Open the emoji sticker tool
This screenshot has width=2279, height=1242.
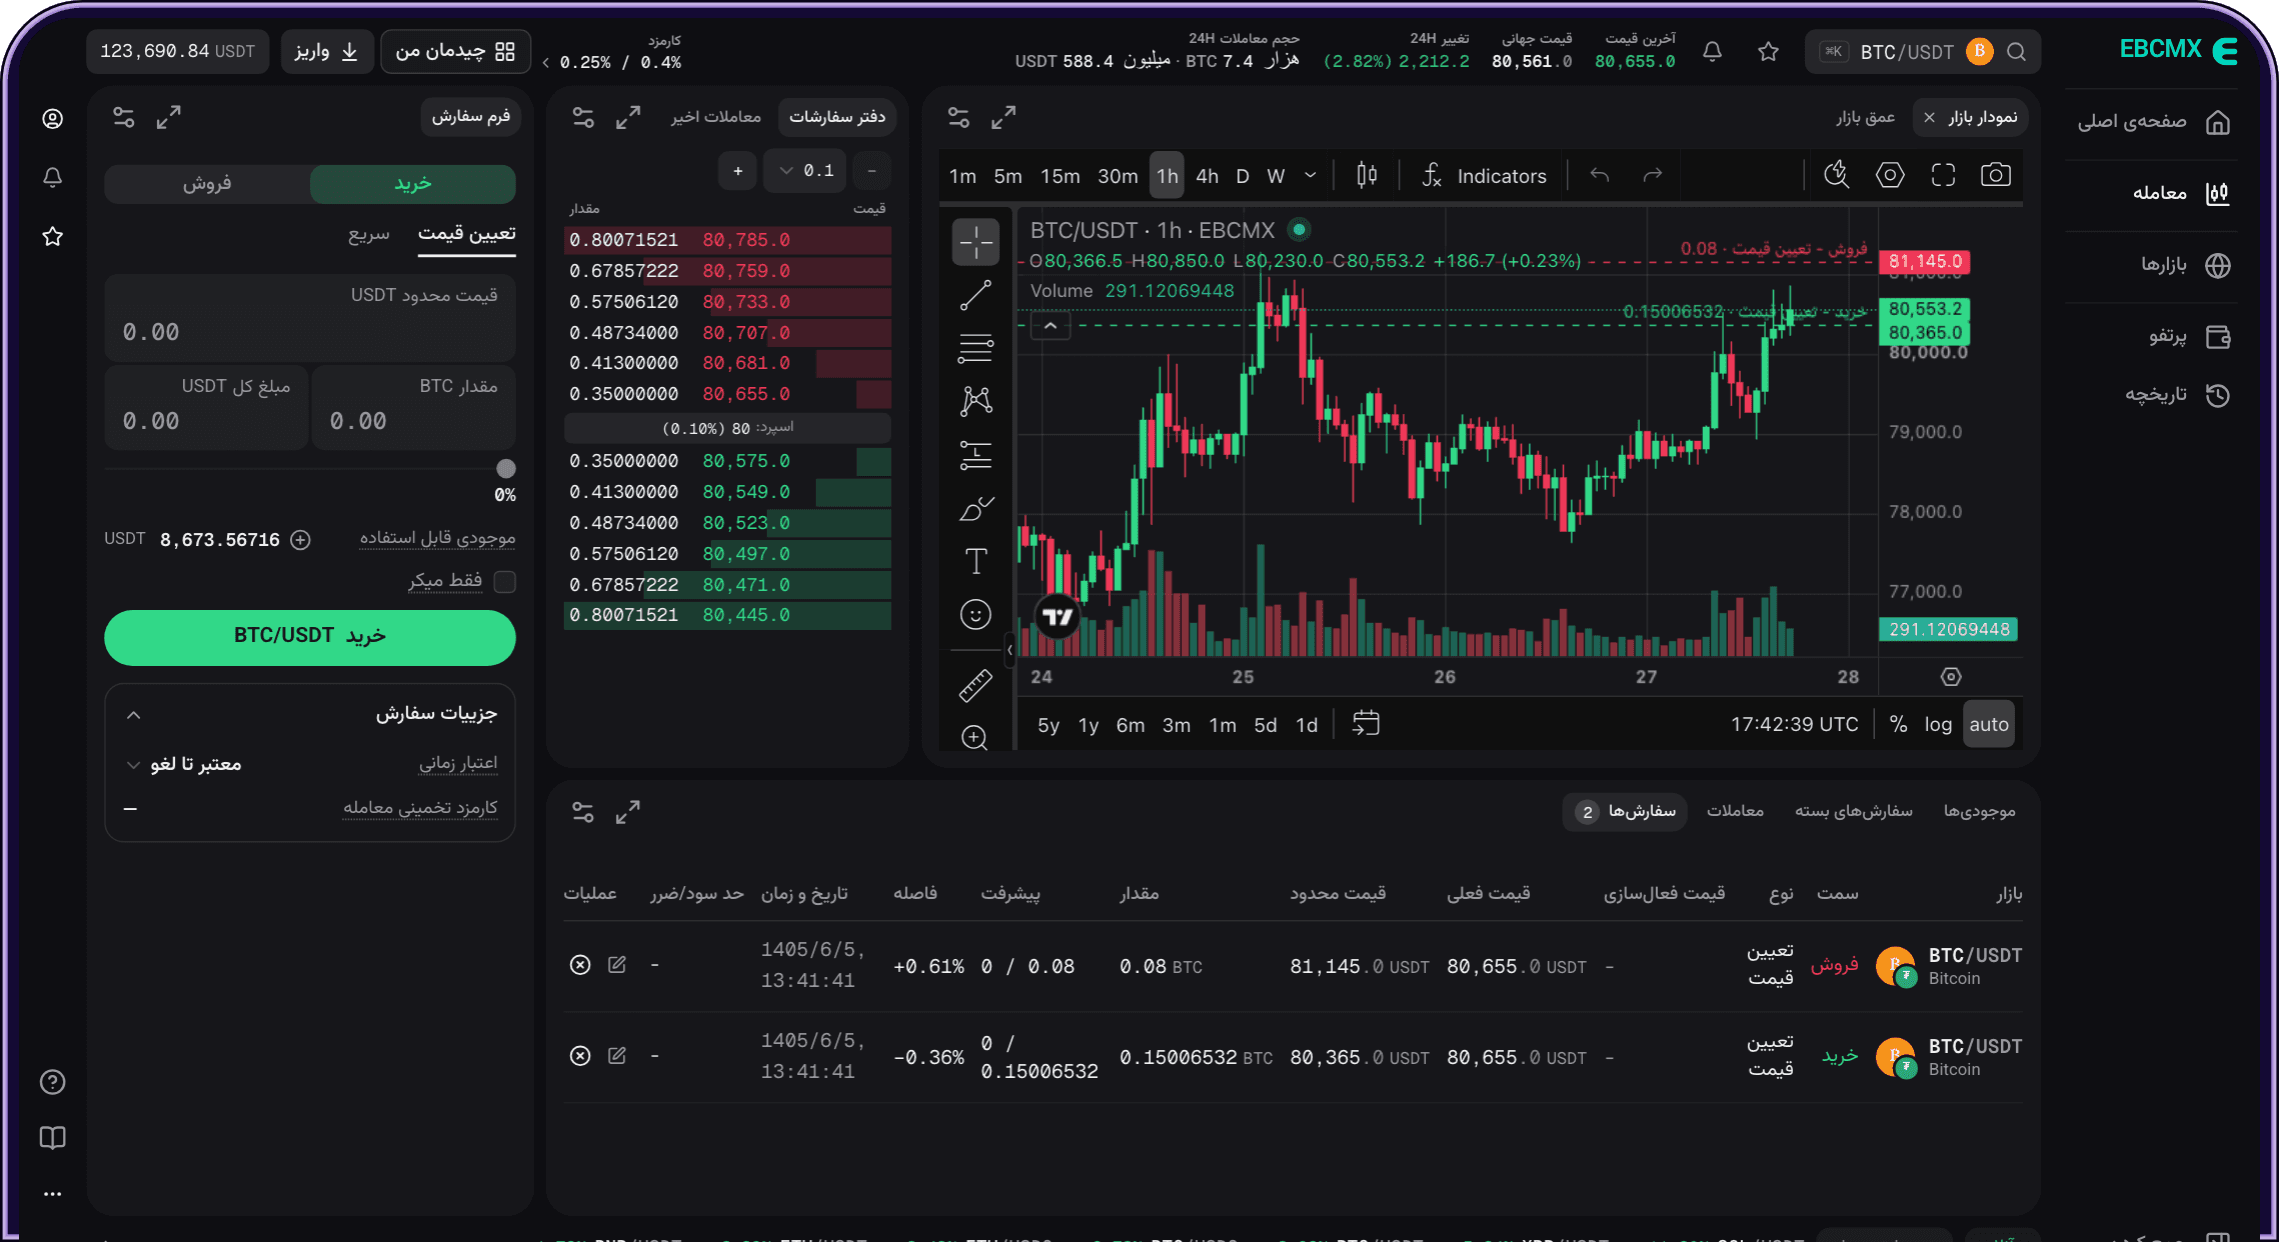point(975,614)
